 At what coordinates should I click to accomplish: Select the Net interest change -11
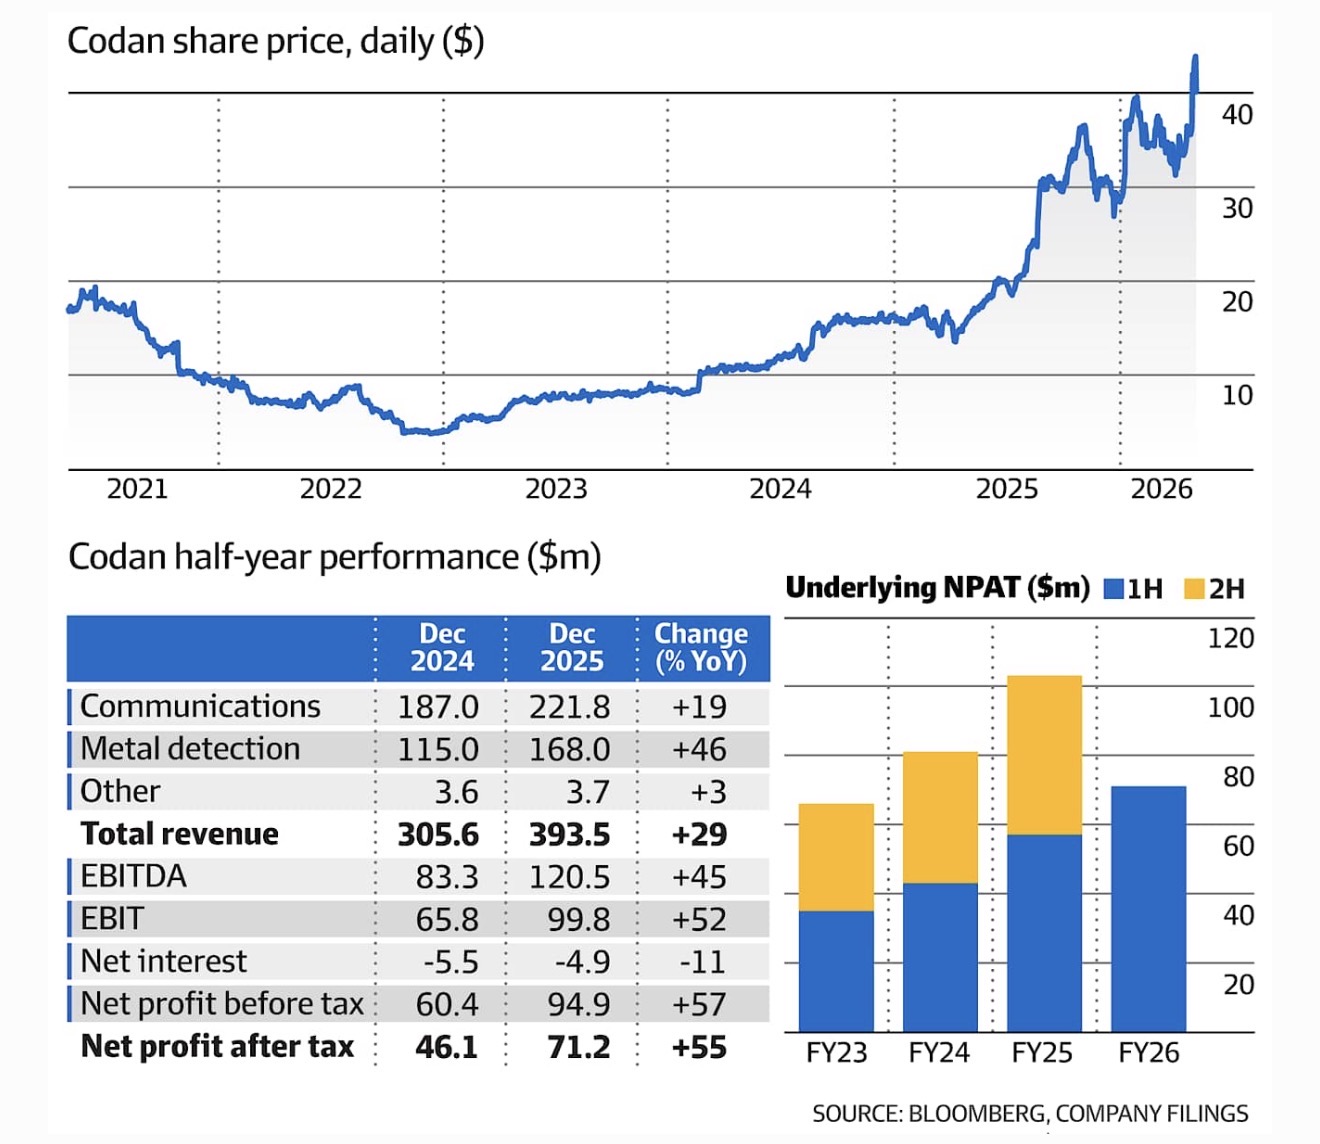(703, 962)
